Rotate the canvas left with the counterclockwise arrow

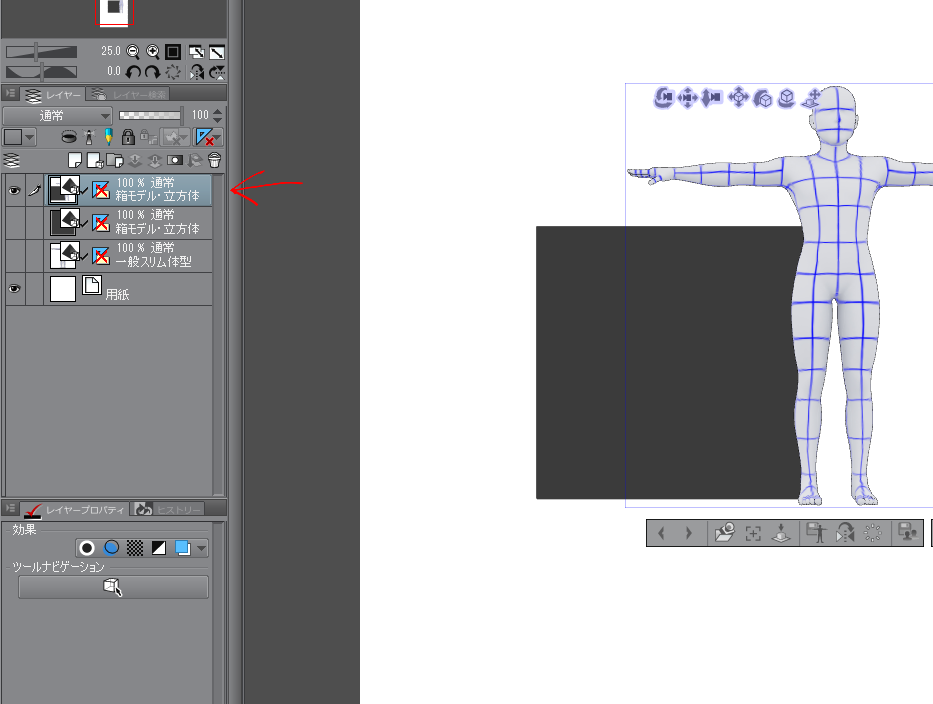(x=133, y=72)
